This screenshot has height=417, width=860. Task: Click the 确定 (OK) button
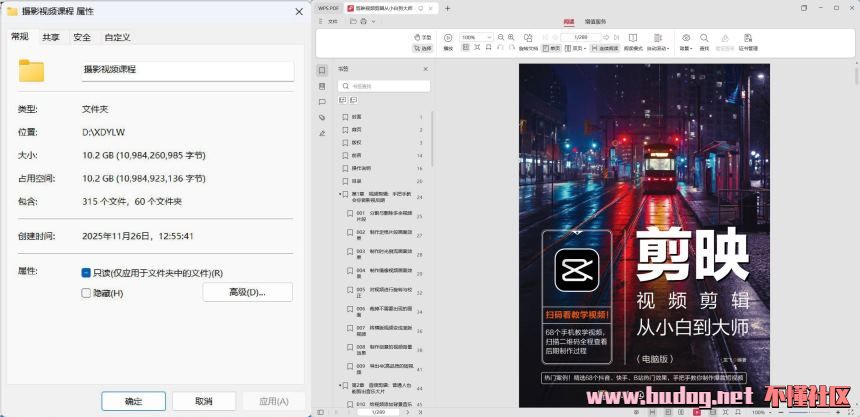pyautogui.click(x=133, y=400)
